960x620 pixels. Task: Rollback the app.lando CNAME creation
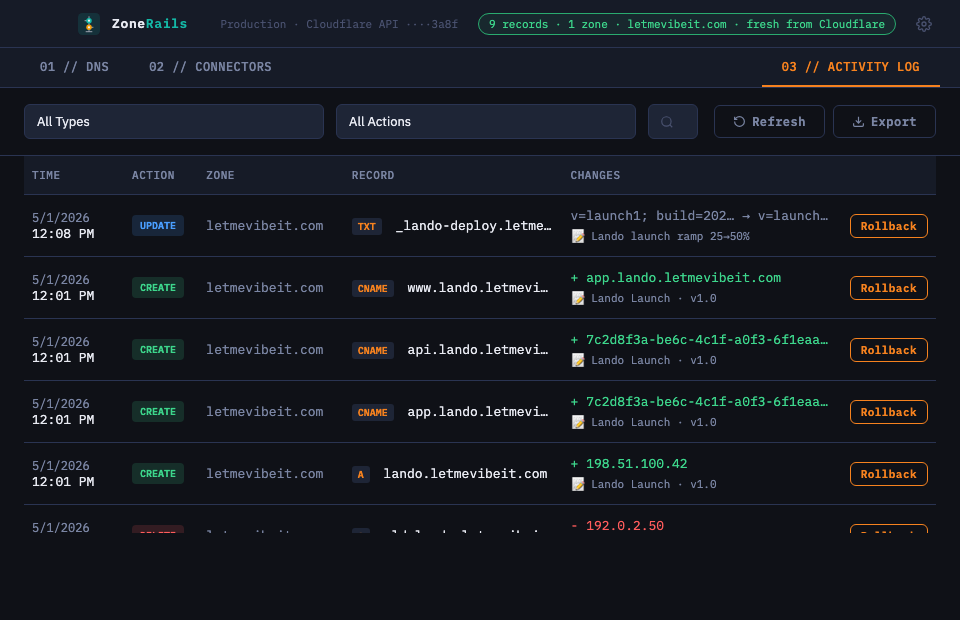pos(888,412)
